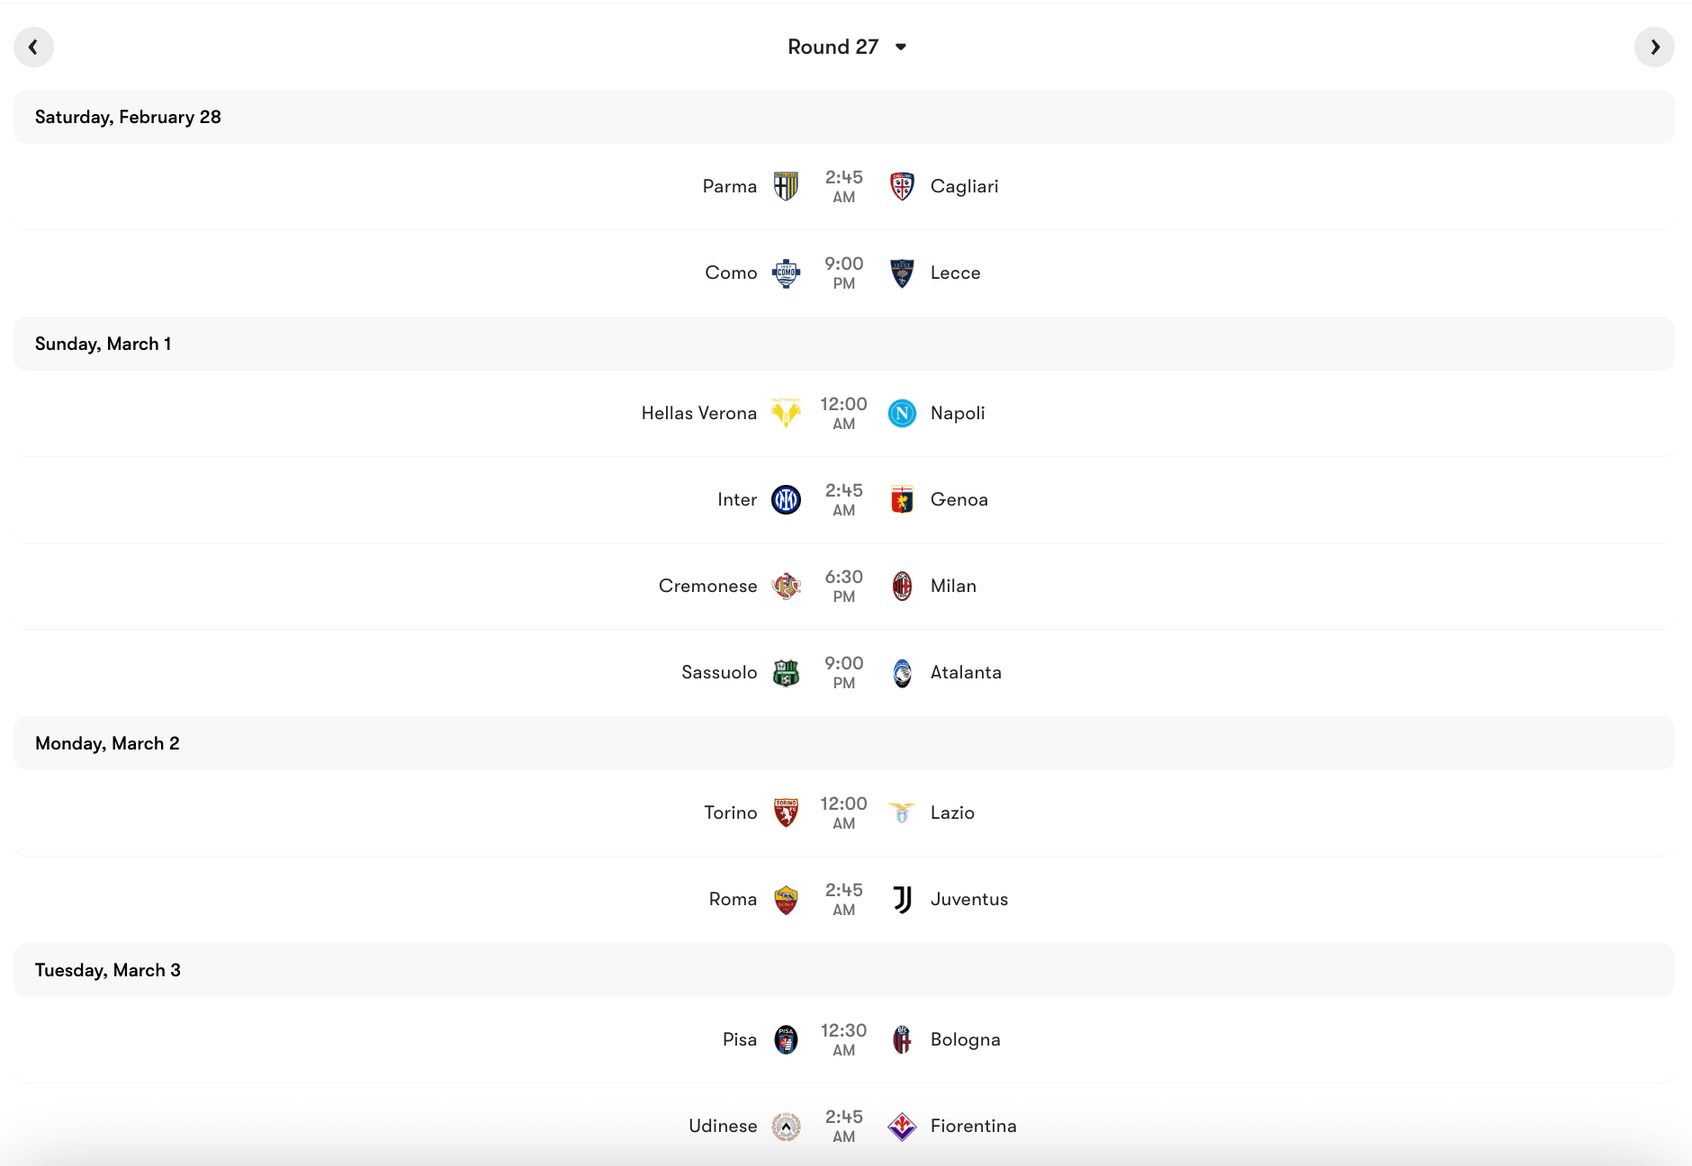This screenshot has width=1692, height=1166.
Task: Click the Parma club crest
Action: 786,186
